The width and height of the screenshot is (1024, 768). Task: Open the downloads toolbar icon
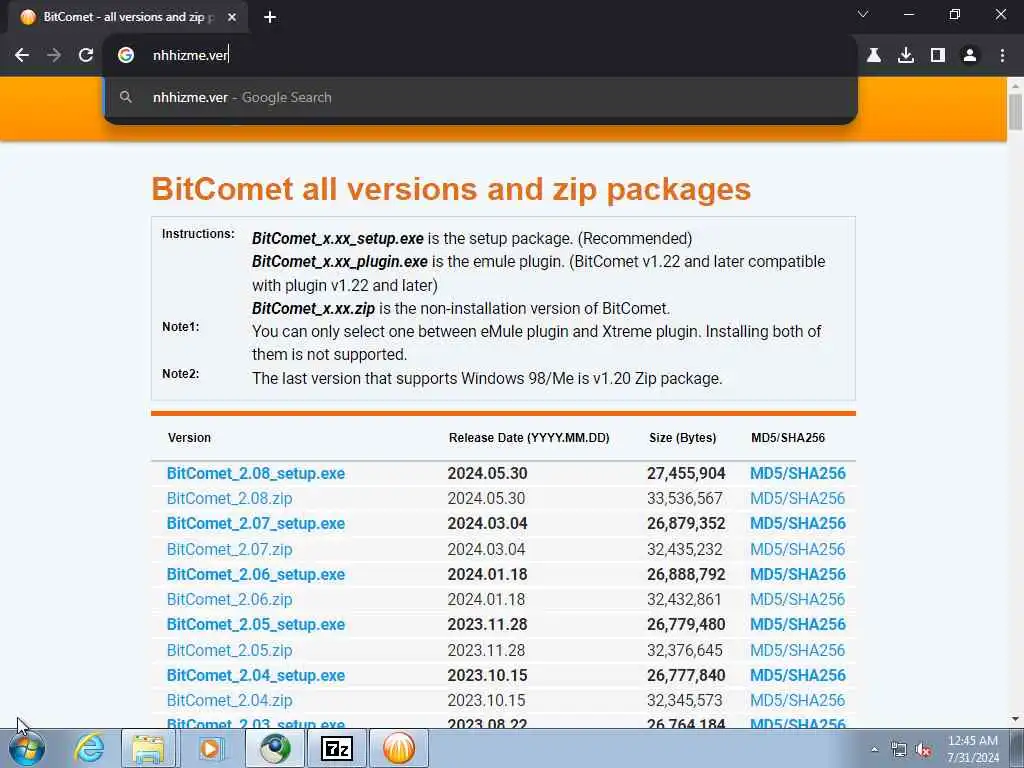coord(906,56)
